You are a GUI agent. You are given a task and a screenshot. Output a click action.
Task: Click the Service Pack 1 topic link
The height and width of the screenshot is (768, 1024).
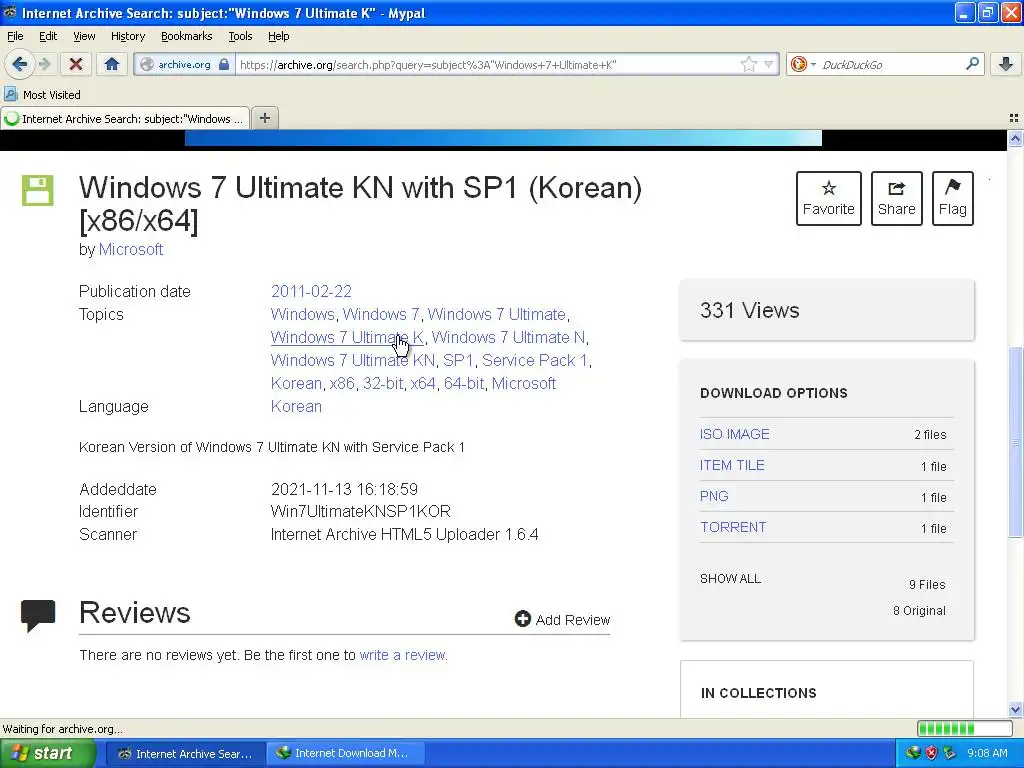point(535,360)
